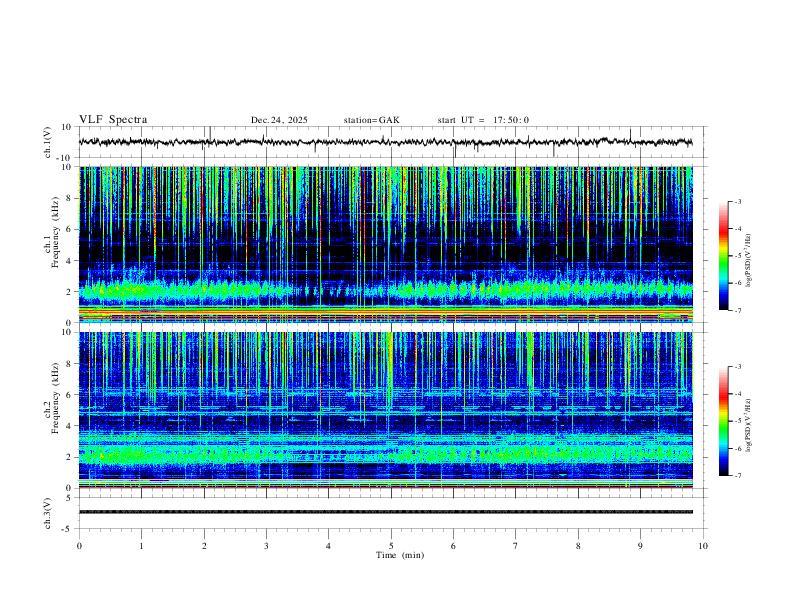Click the ch.1 colorbar "log(PSD)(V²/Hz)" label
The width and height of the screenshot is (792, 612).
[x=749, y=260]
